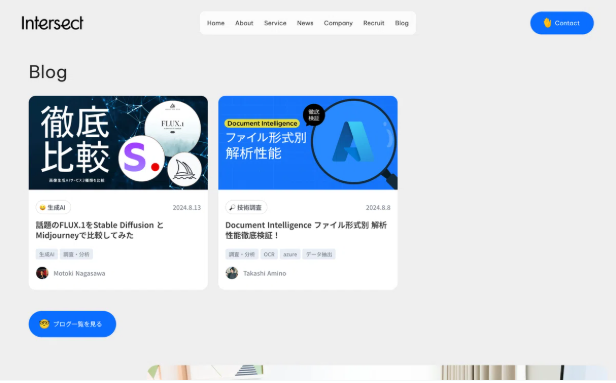Click the date 2024.8.8

(x=378, y=207)
